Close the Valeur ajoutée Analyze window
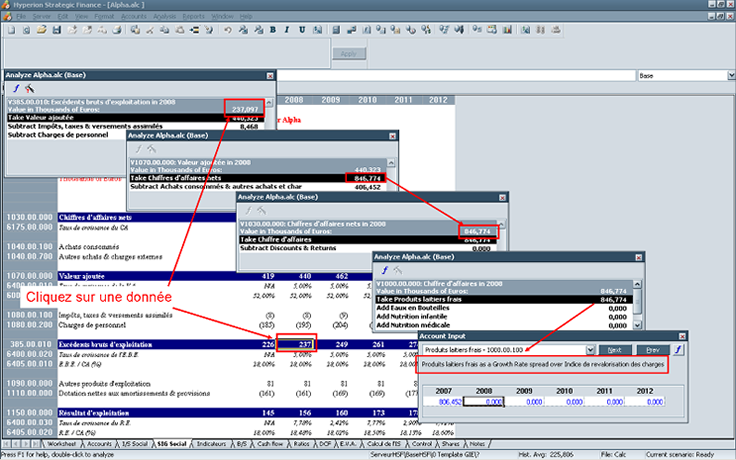 click(x=392, y=136)
